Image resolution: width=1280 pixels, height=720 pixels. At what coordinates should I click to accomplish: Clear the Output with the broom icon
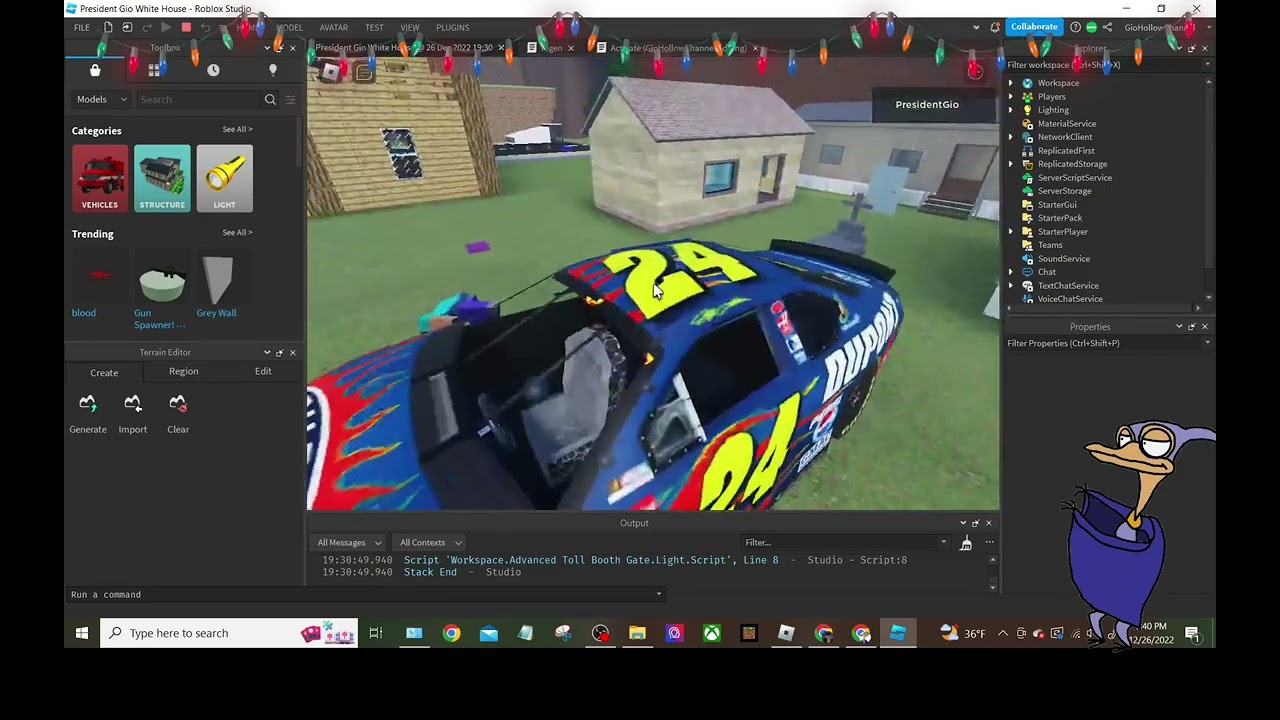point(966,543)
